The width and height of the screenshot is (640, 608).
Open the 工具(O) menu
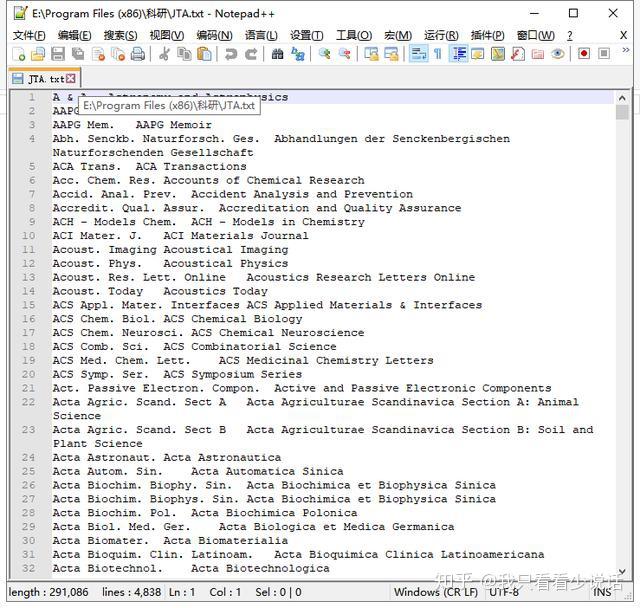354,36
